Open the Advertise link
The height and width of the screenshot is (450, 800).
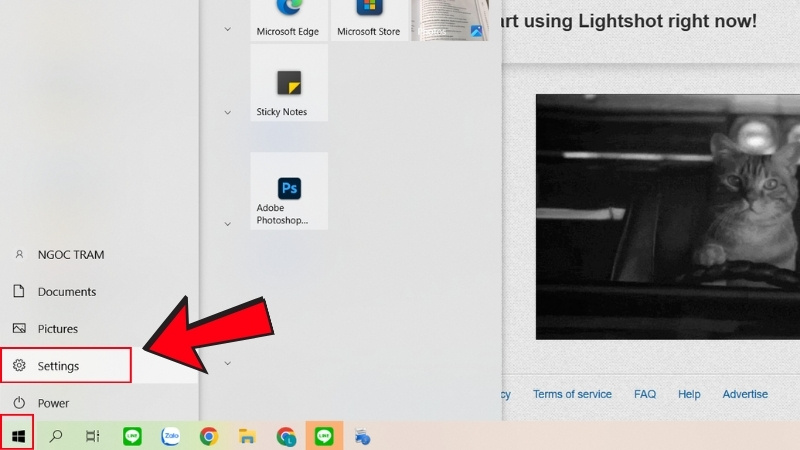click(x=745, y=394)
